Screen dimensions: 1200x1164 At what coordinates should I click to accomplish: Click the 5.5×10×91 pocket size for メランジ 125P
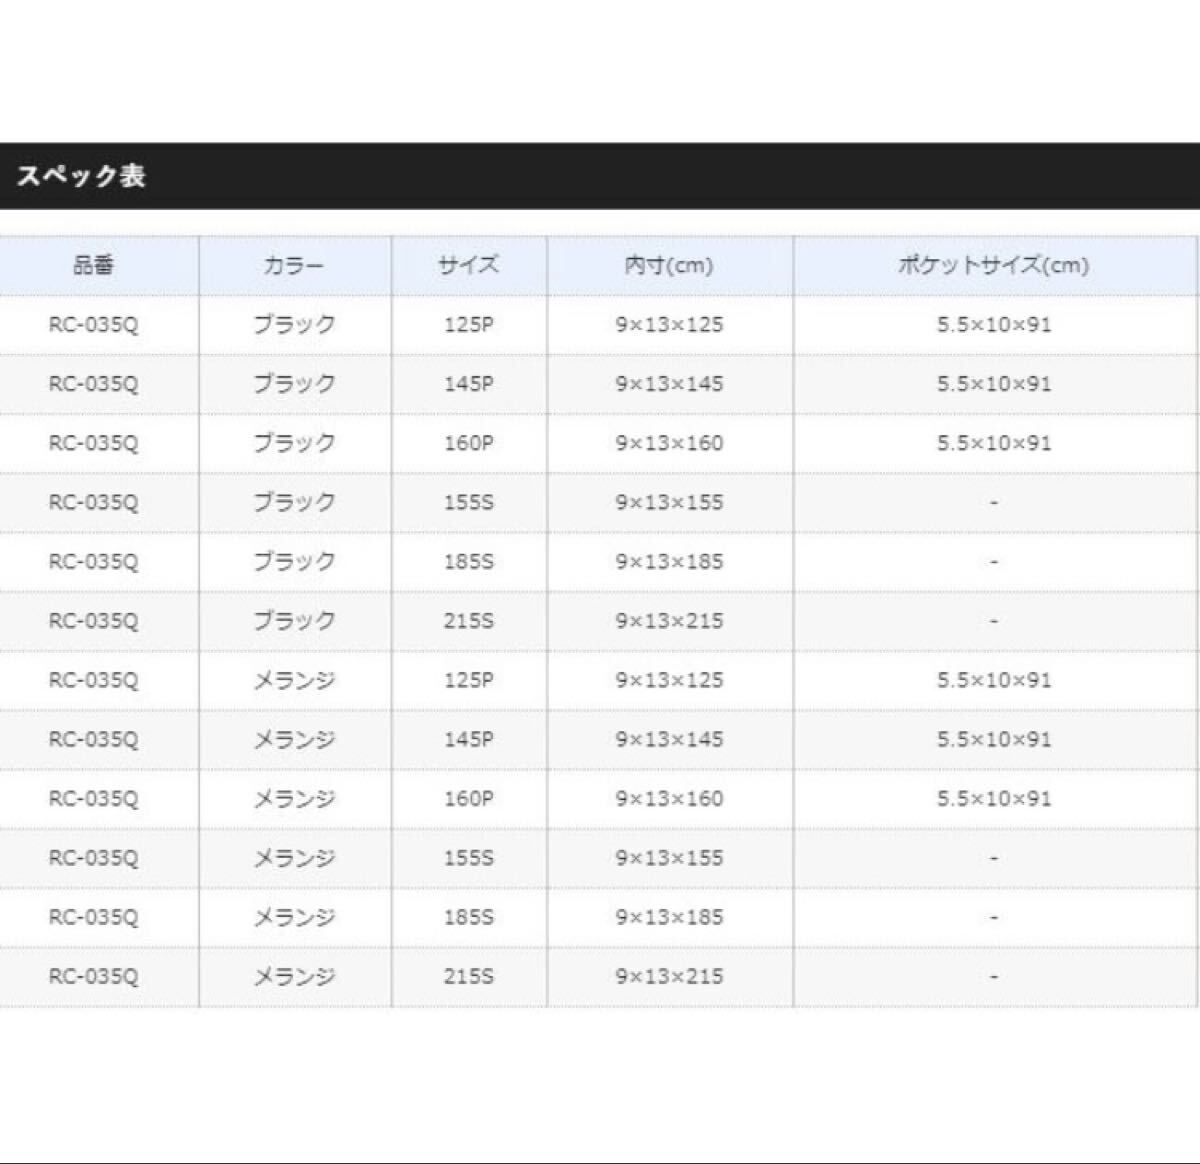[993, 679]
